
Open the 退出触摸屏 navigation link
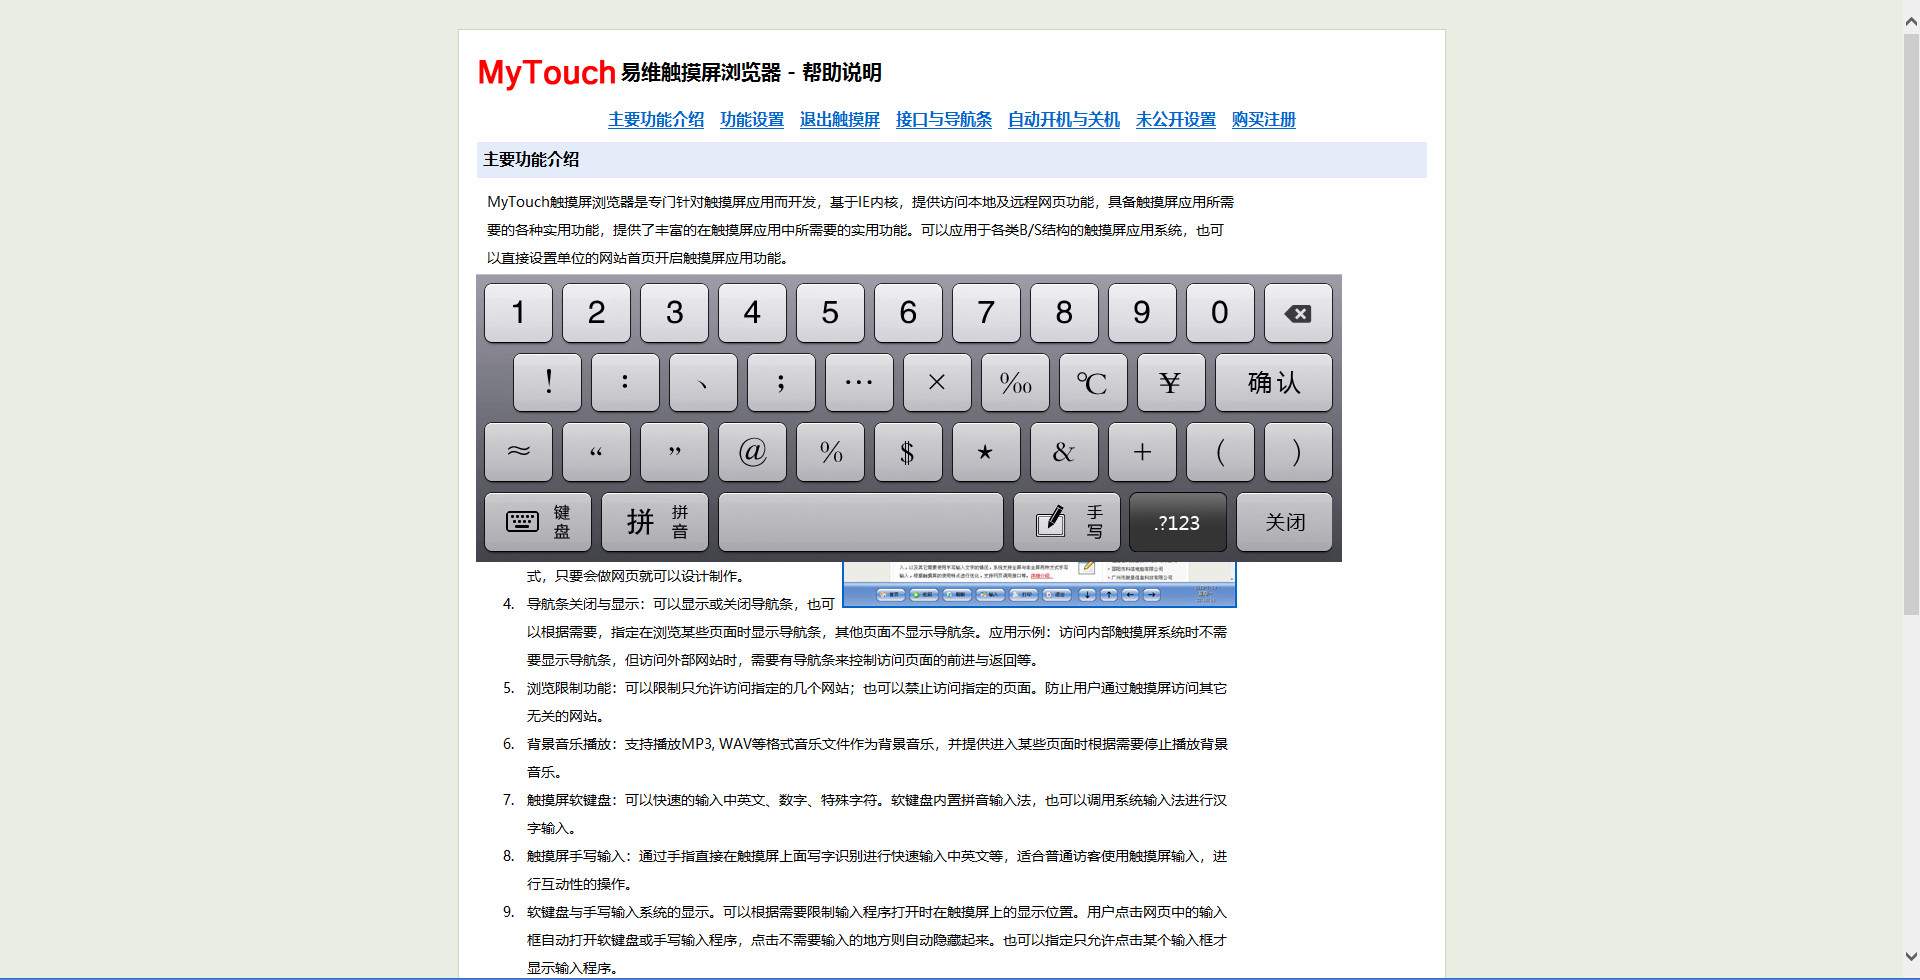tap(840, 120)
